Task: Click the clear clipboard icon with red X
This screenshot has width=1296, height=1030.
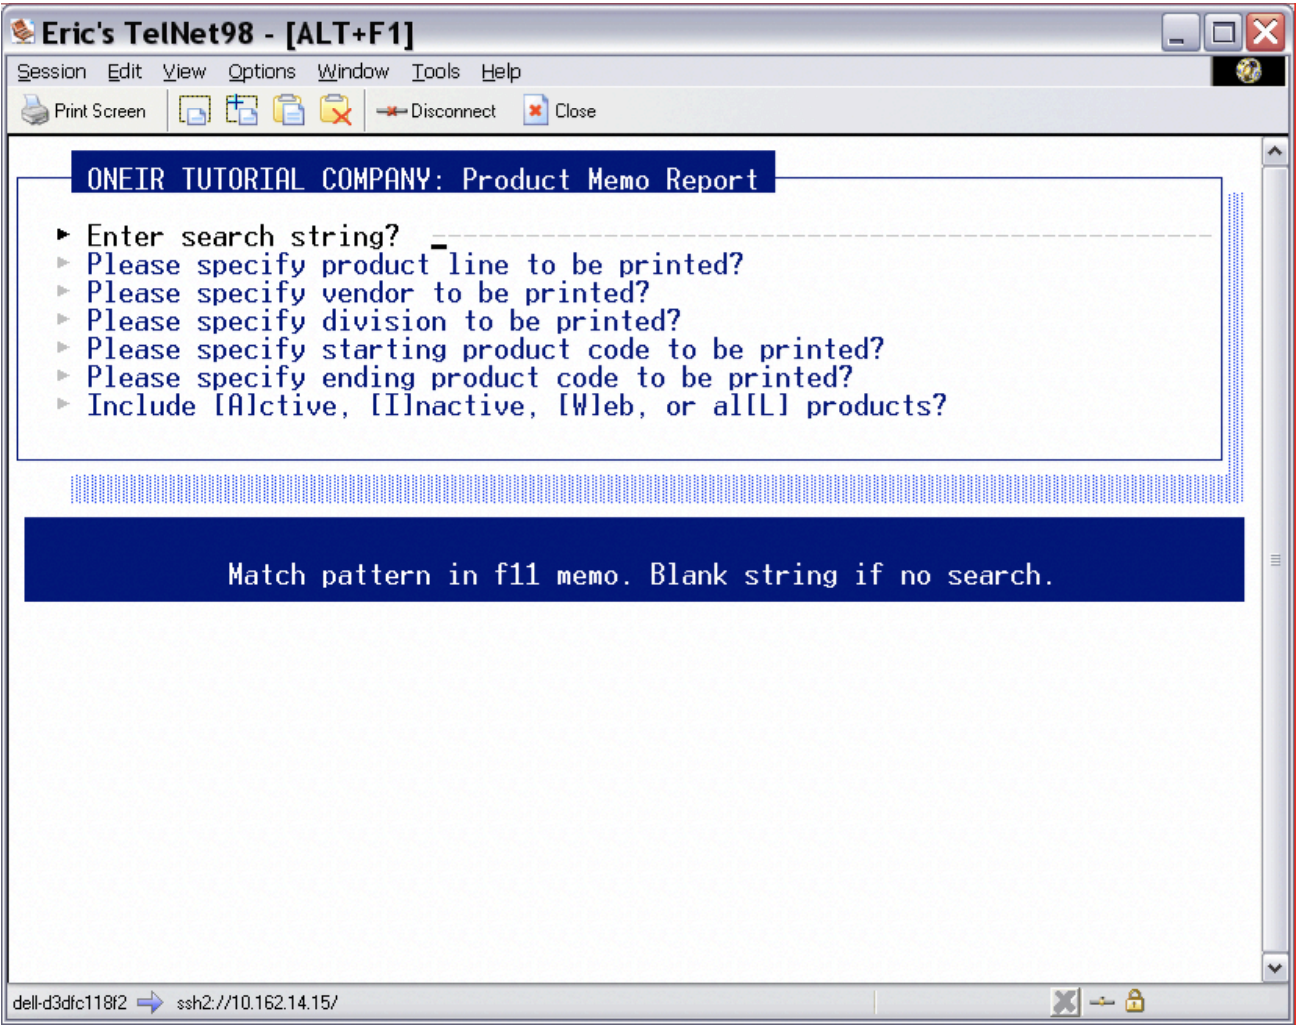Action: (x=336, y=111)
